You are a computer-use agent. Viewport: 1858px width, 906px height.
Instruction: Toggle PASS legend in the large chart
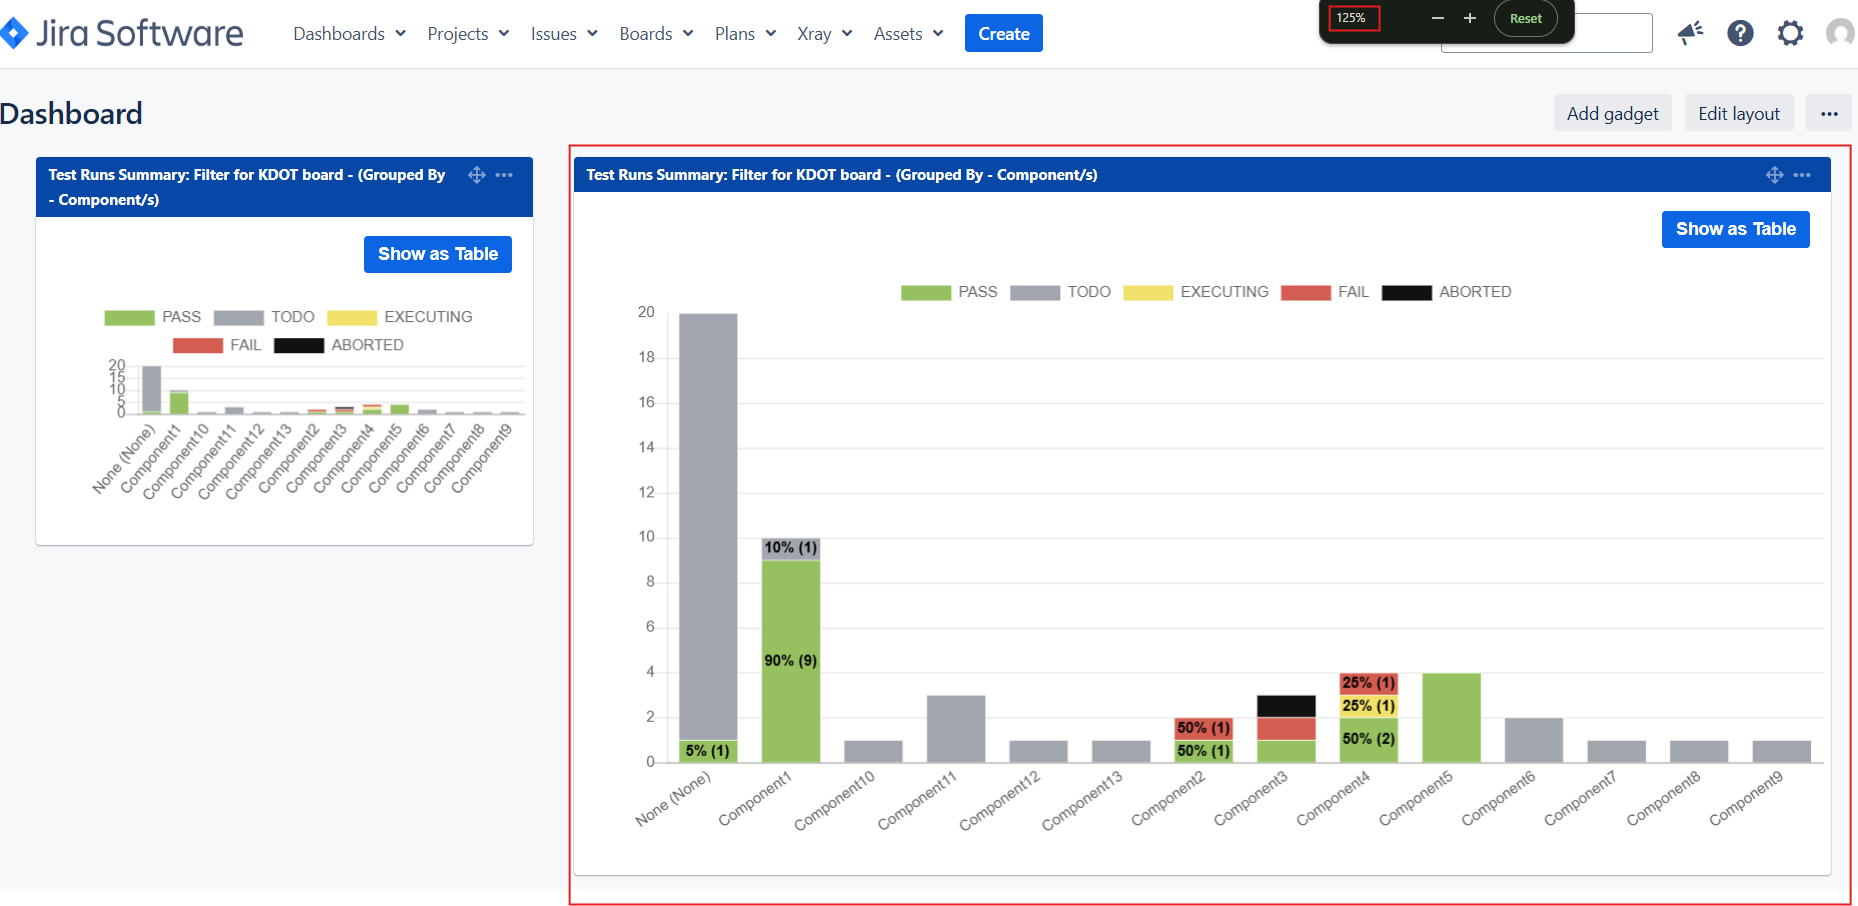click(949, 292)
